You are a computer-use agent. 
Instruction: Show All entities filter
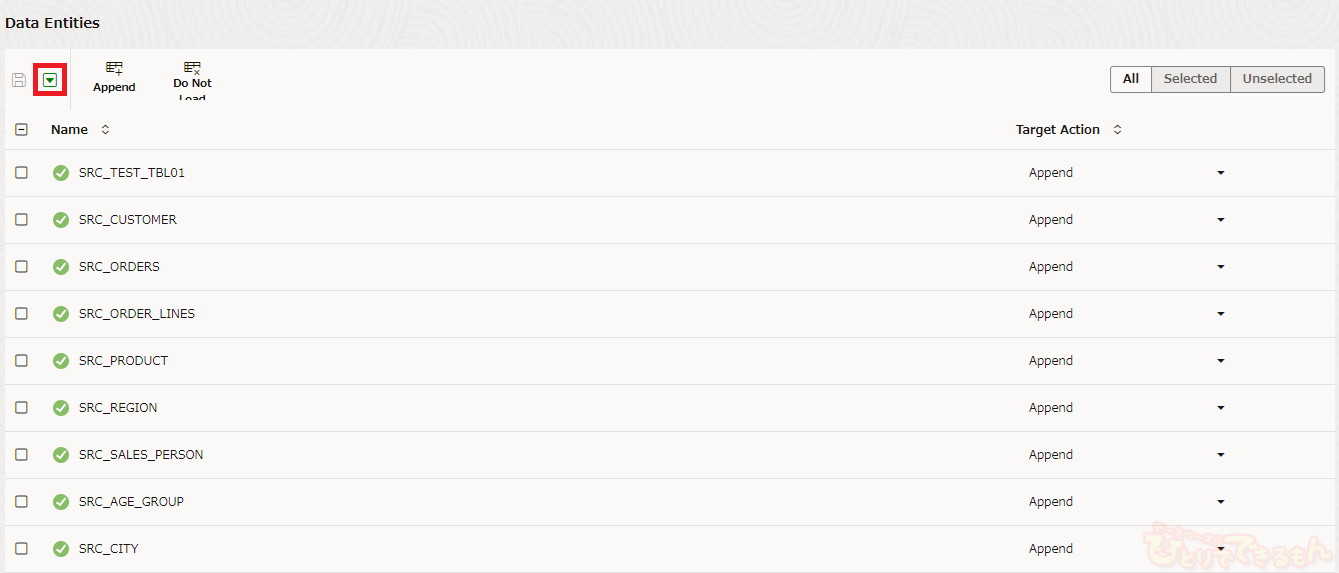(1131, 79)
